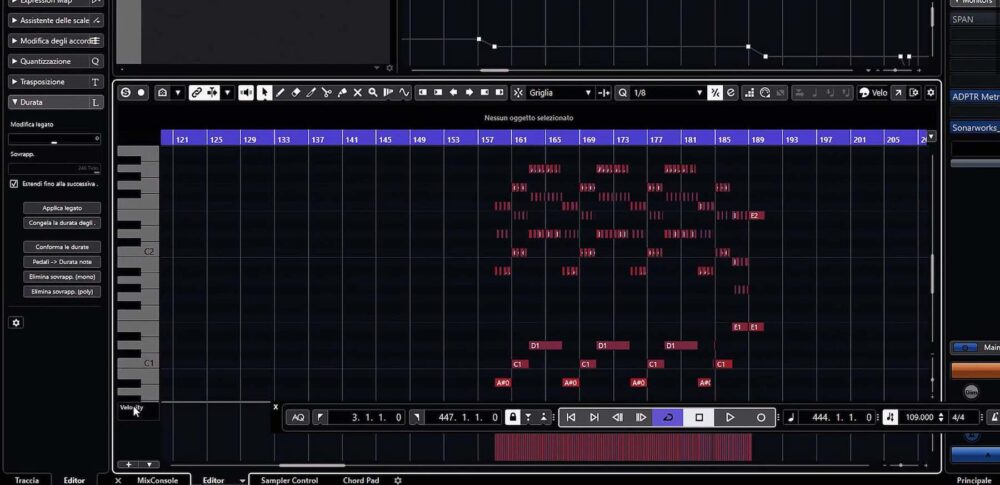
Task: Toggle Solo Editor button
Action: [x=126, y=92]
